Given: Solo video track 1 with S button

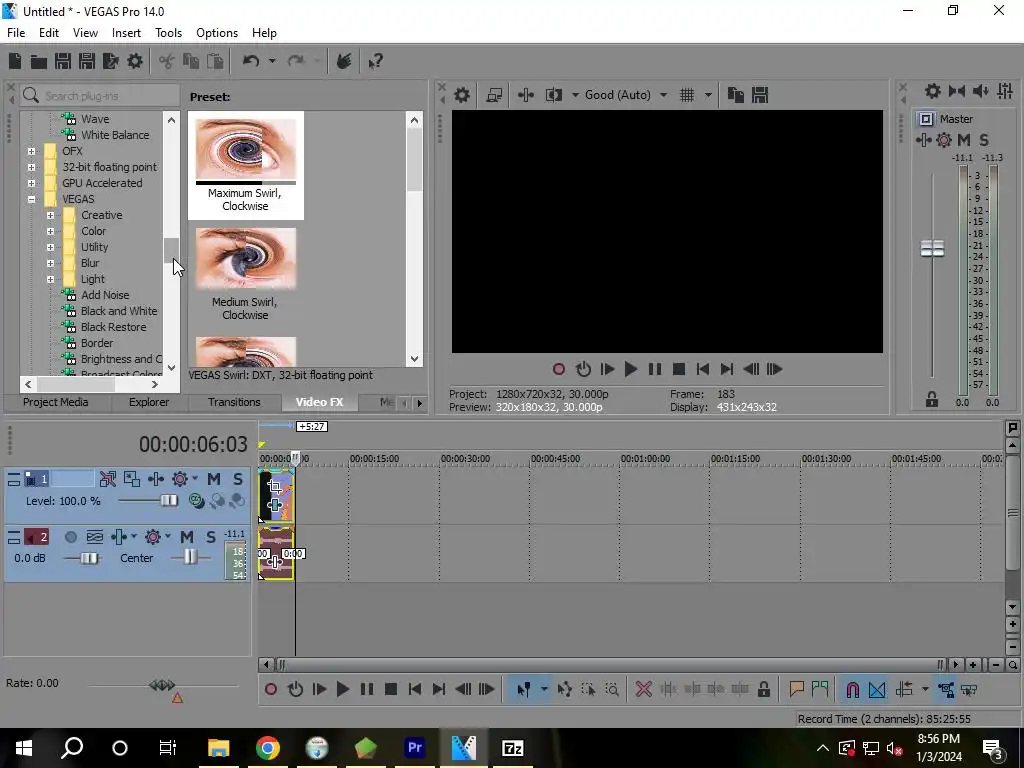Looking at the screenshot, I should click(x=238, y=479).
